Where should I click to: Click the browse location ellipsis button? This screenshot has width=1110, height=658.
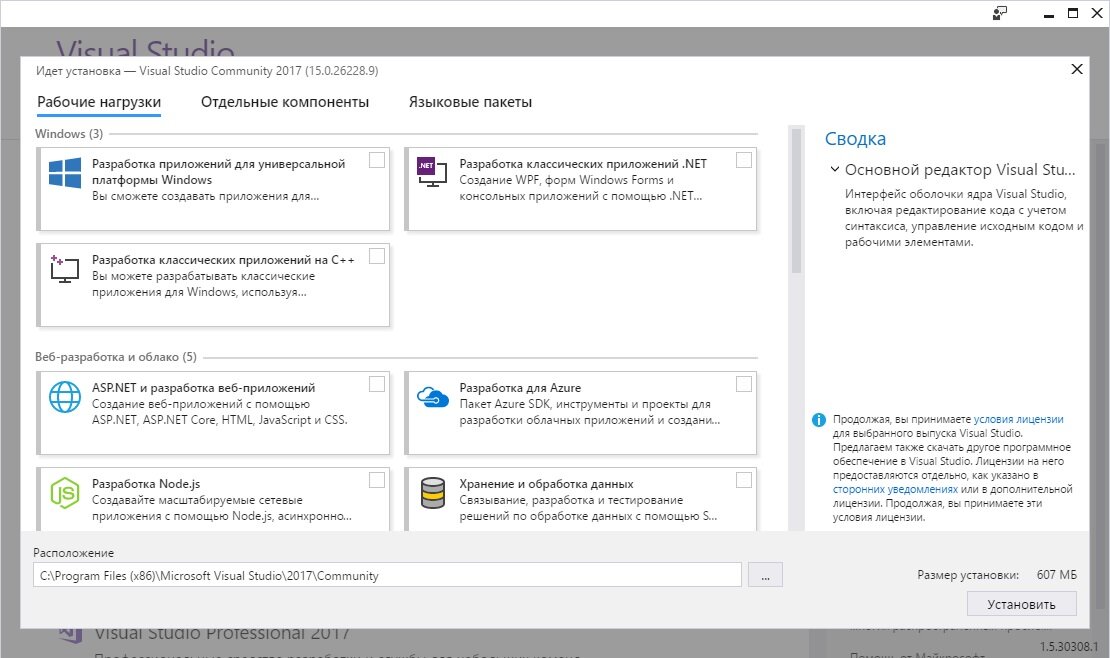click(765, 575)
